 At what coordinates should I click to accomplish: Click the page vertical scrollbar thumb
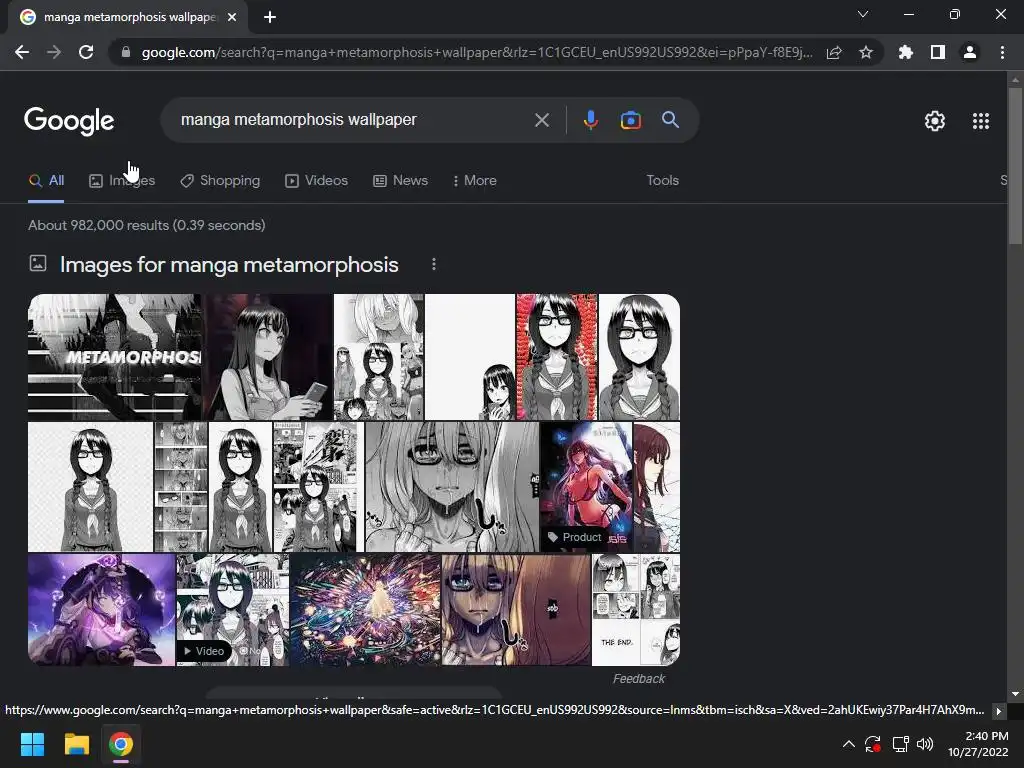(x=1015, y=165)
